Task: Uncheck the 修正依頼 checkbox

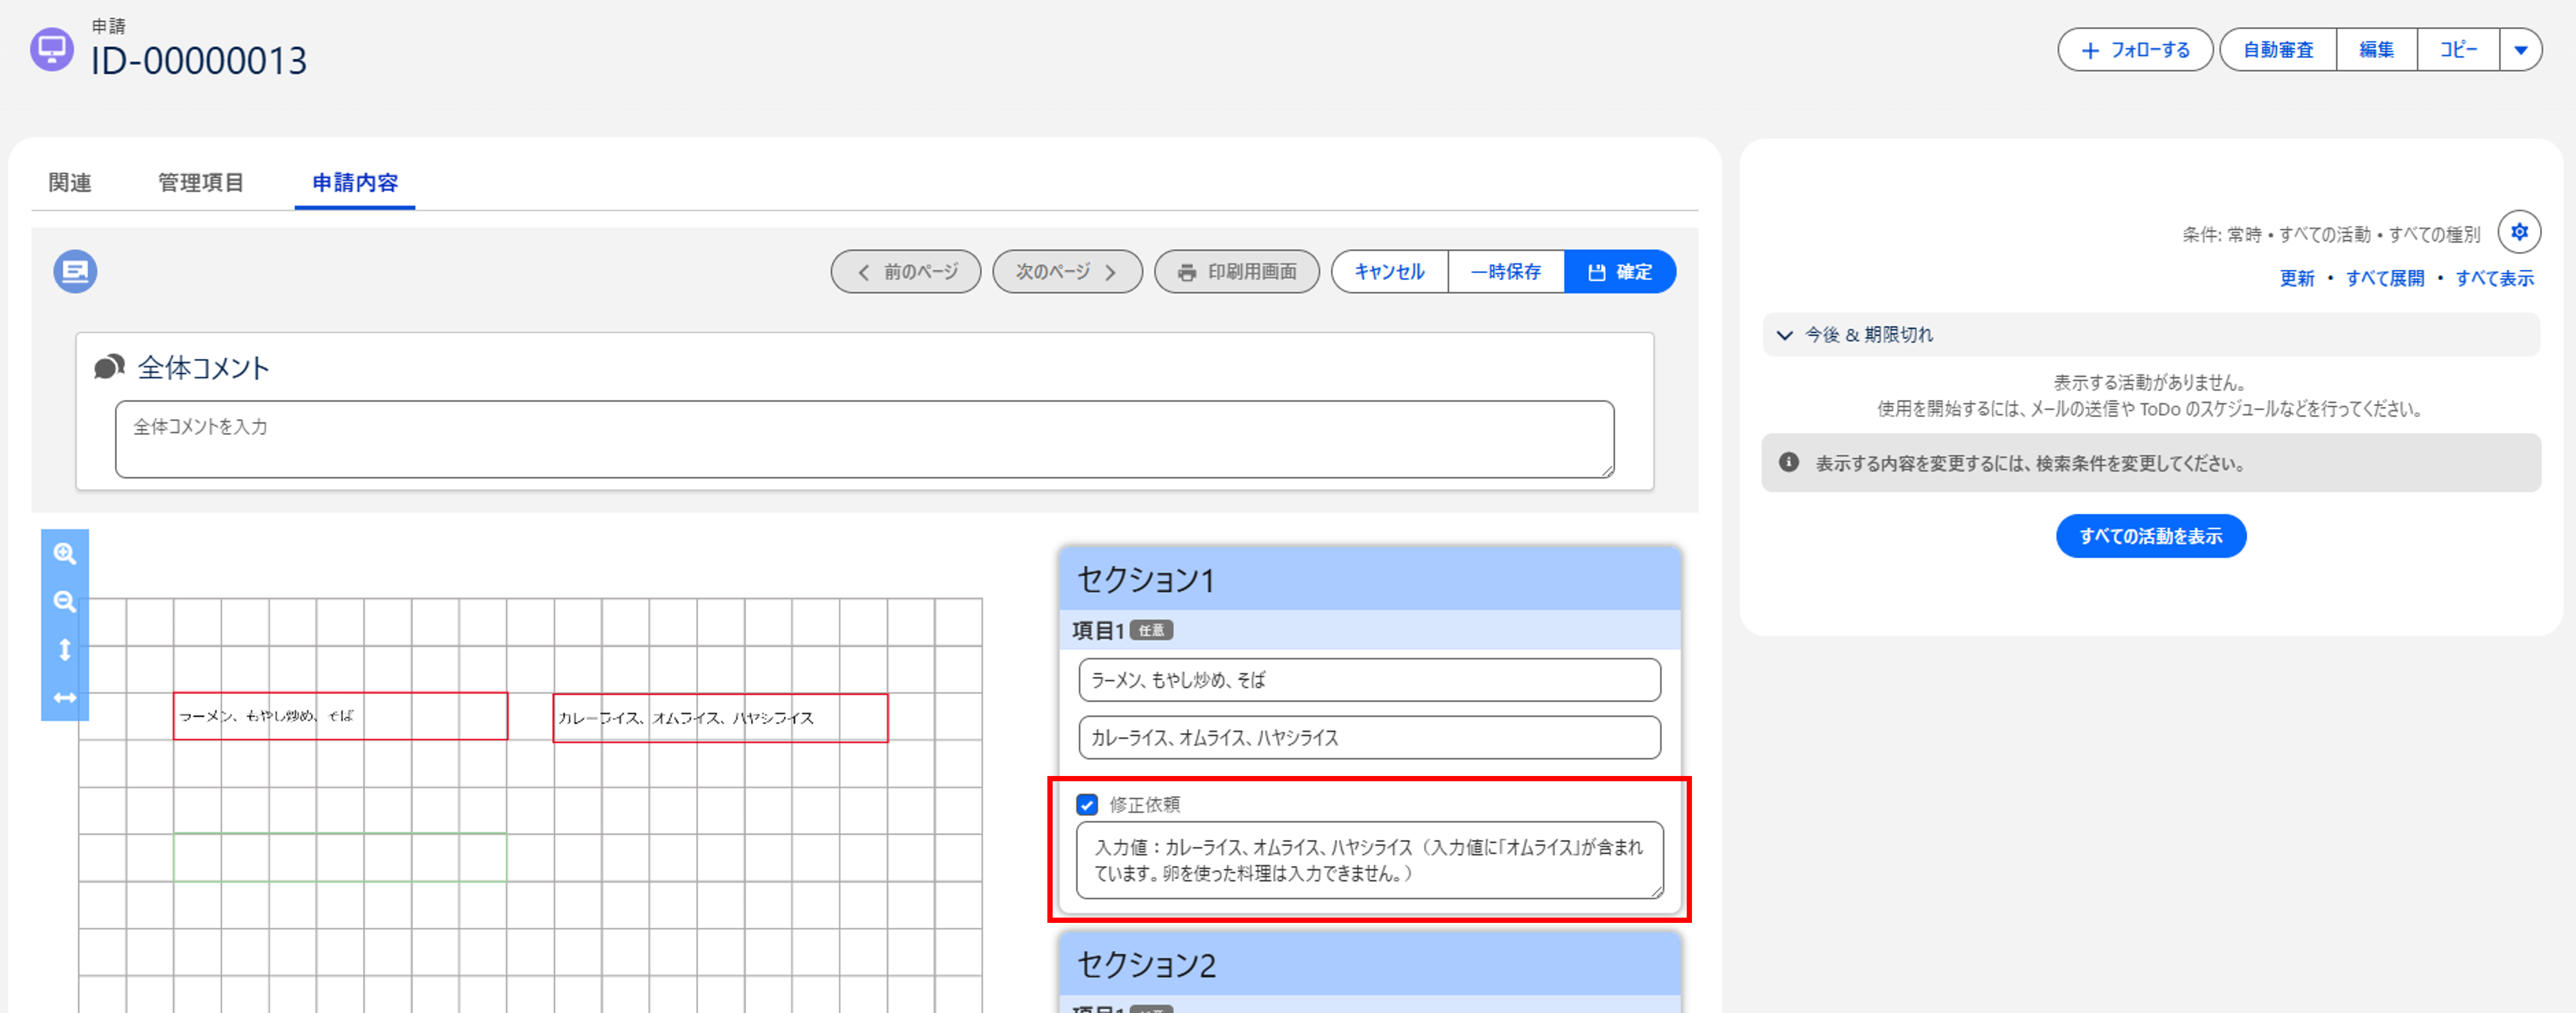Action: tap(1087, 805)
